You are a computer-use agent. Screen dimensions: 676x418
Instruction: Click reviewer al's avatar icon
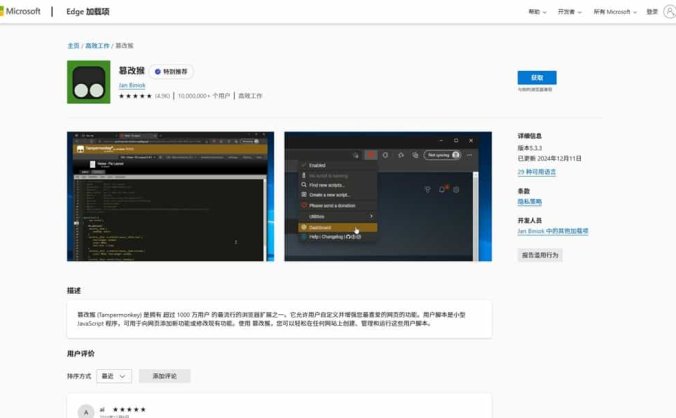click(x=88, y=410)
